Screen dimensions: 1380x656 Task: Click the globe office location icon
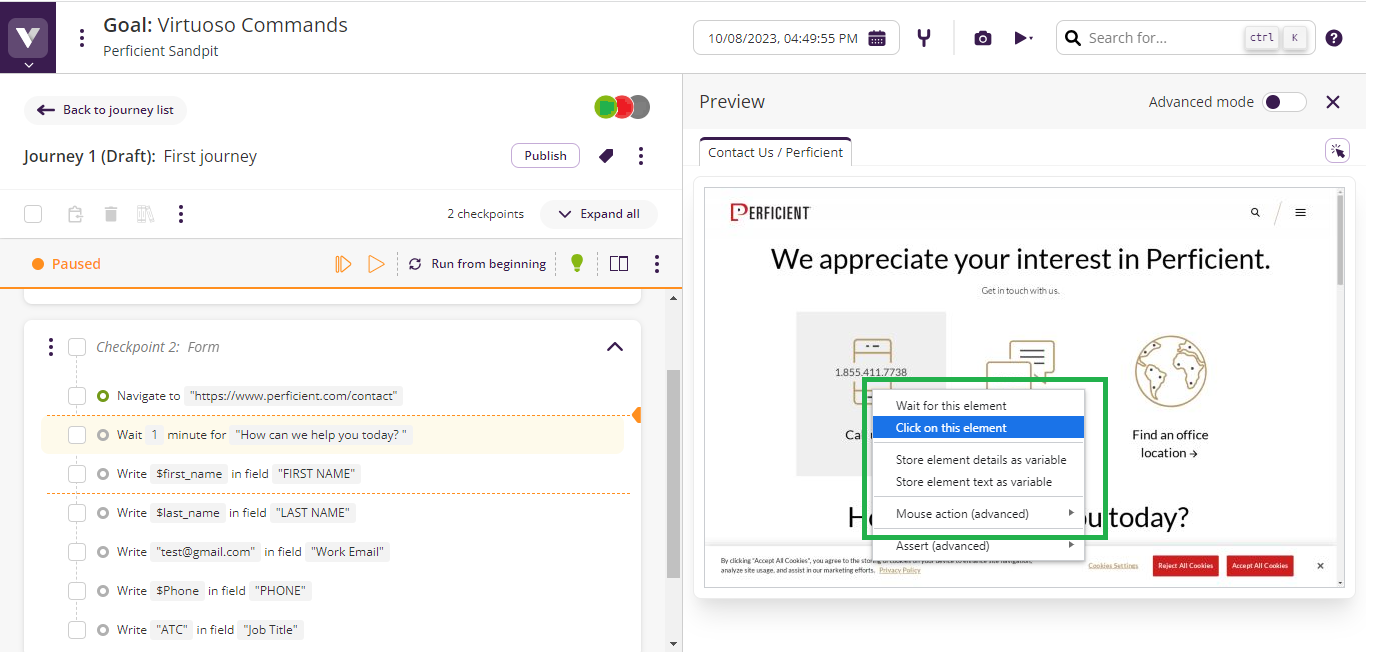1171,371
